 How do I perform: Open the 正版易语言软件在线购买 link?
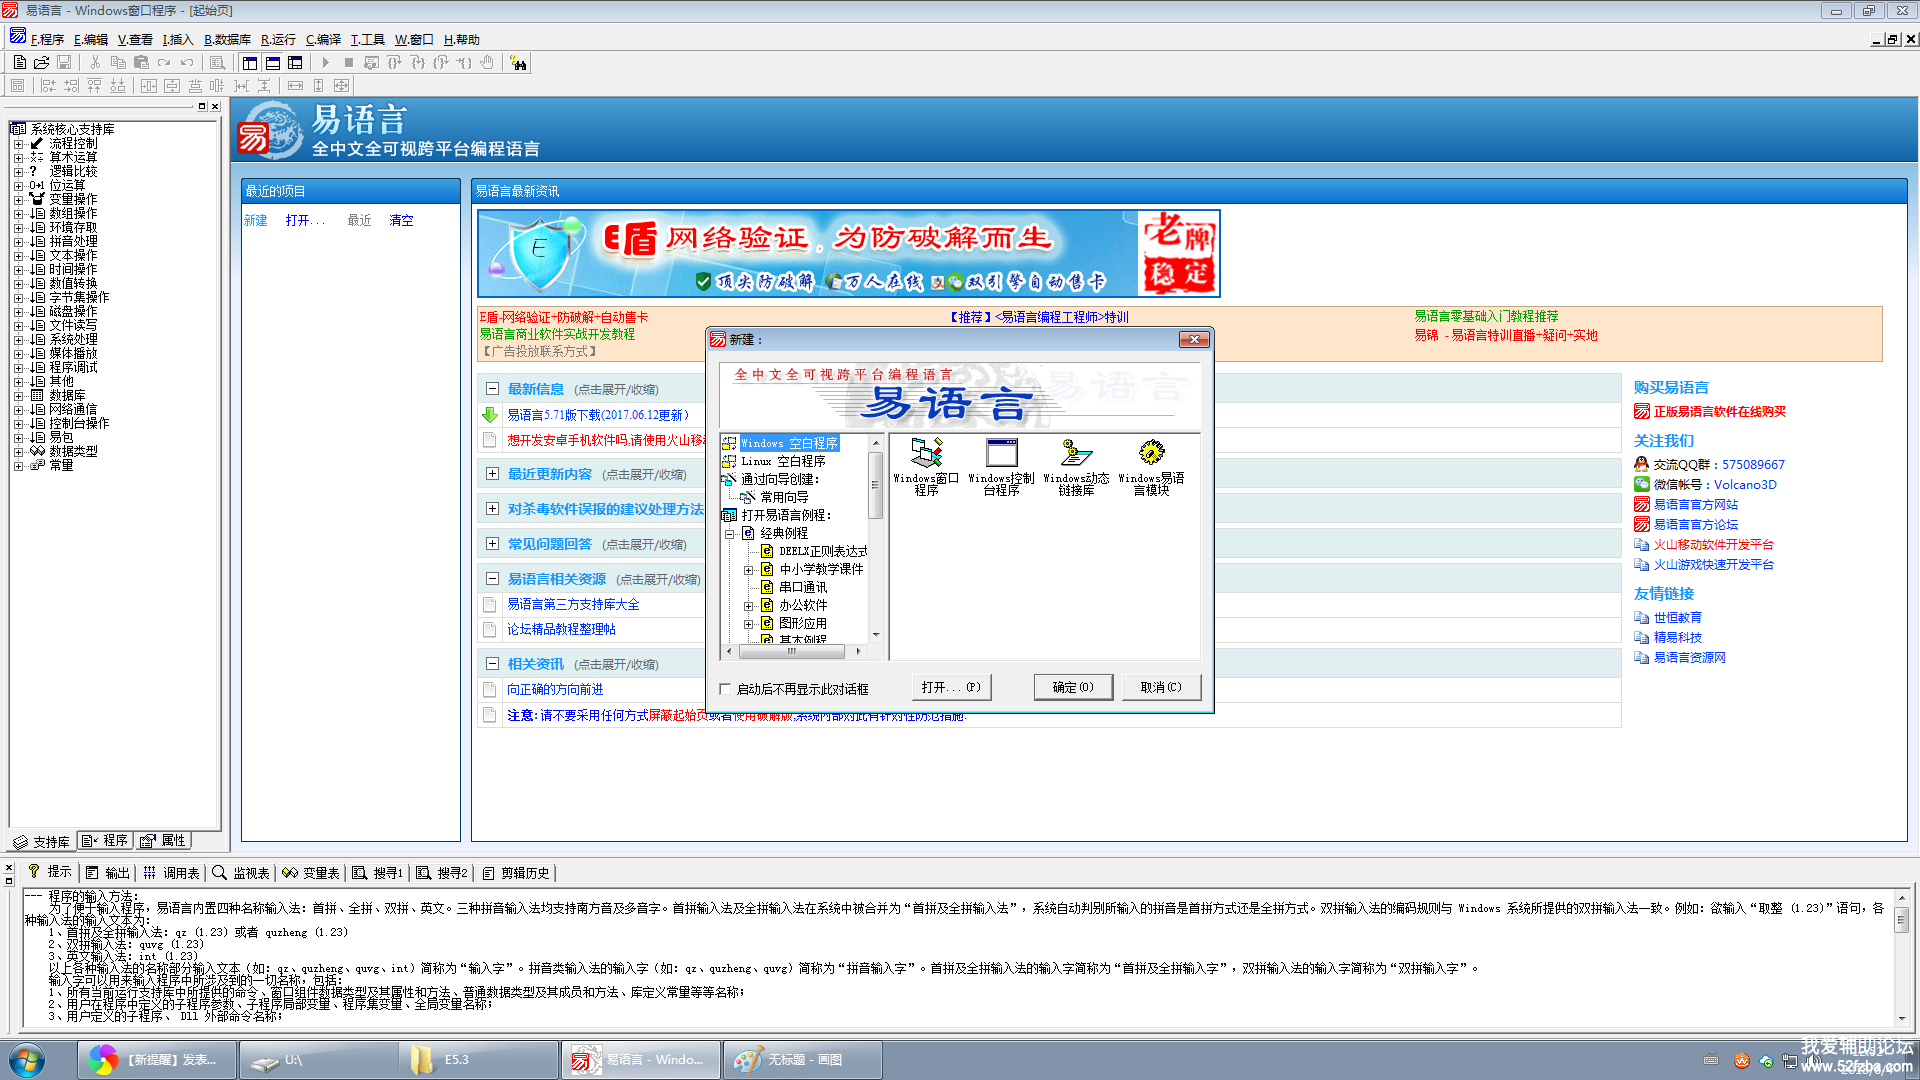click(1719, 411)
